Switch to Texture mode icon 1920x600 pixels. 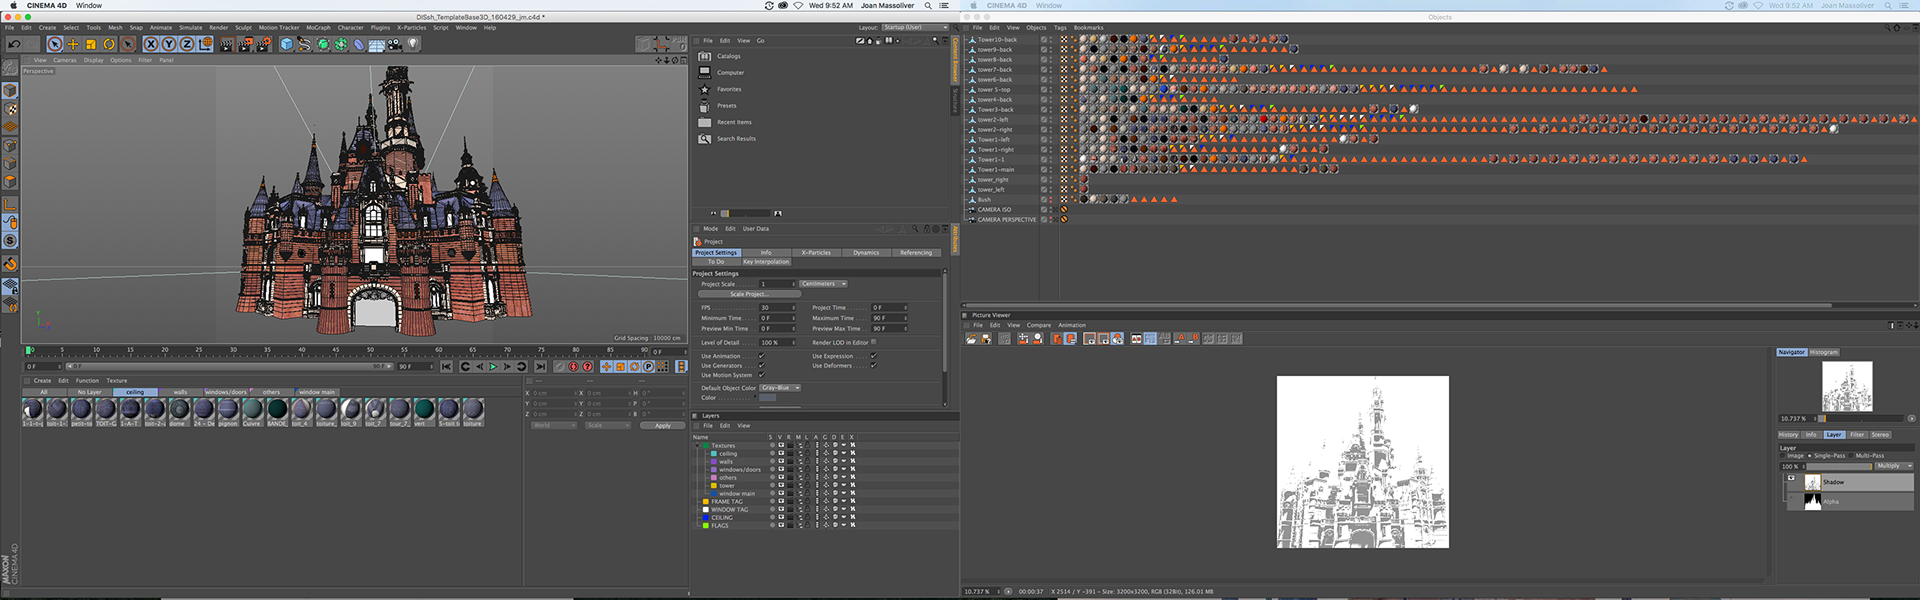[x=10, y=109]
